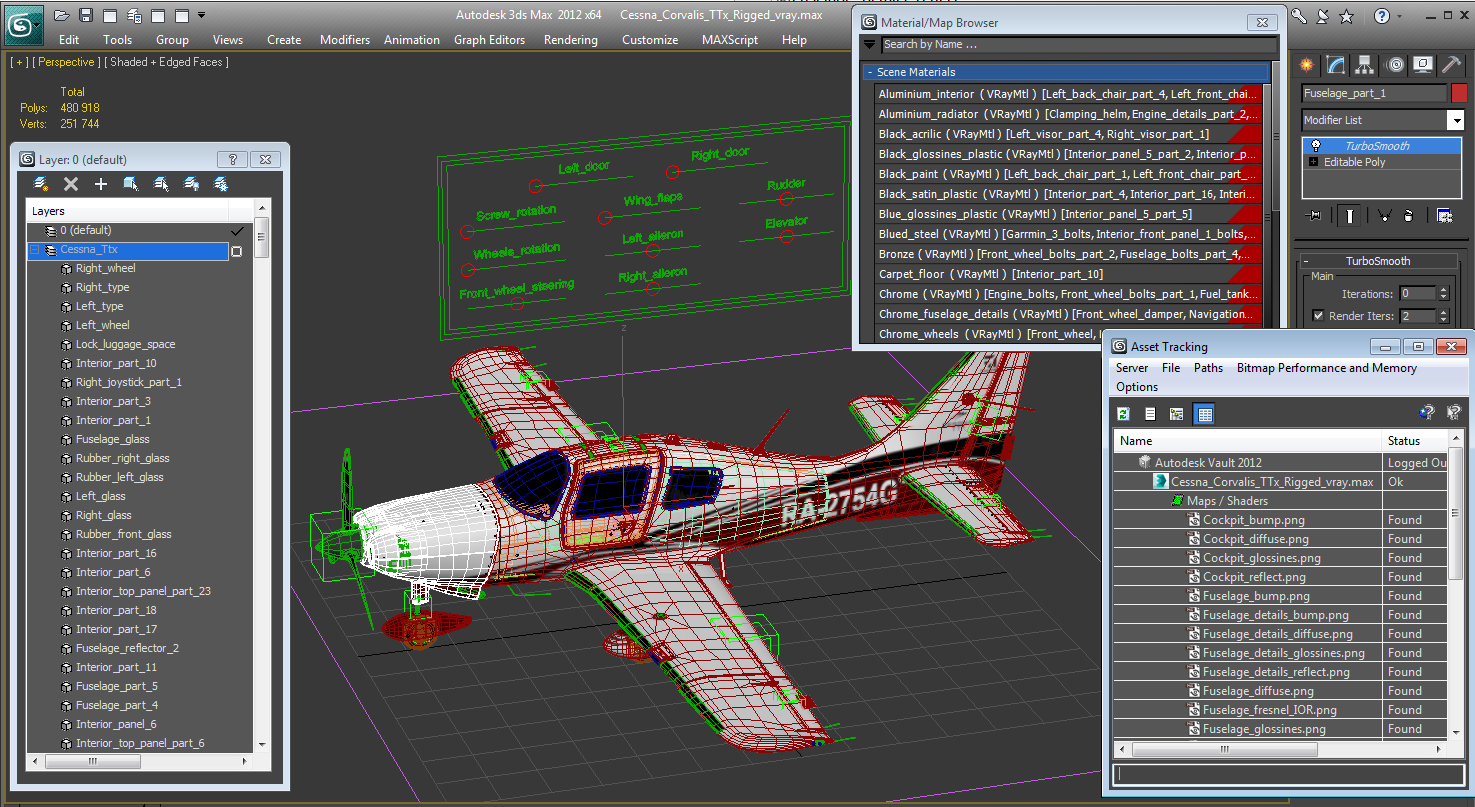This screenshot has height=807, width=1475.
Task: Open the quick access toolbar dropdown arrow
Action: point(202,15)
